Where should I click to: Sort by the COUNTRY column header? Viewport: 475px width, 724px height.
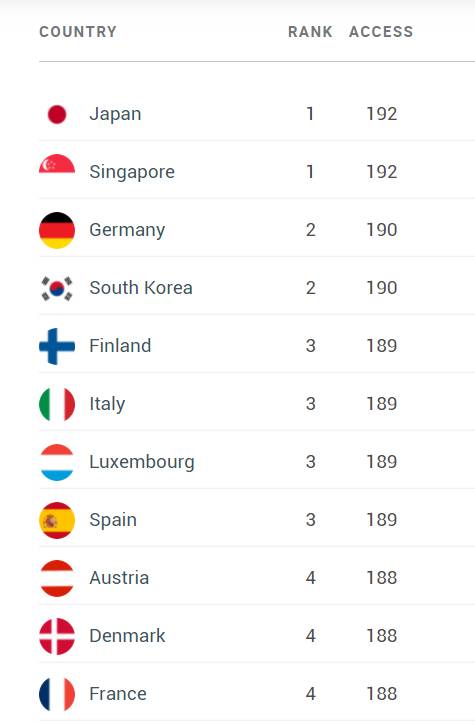[78, 32]
